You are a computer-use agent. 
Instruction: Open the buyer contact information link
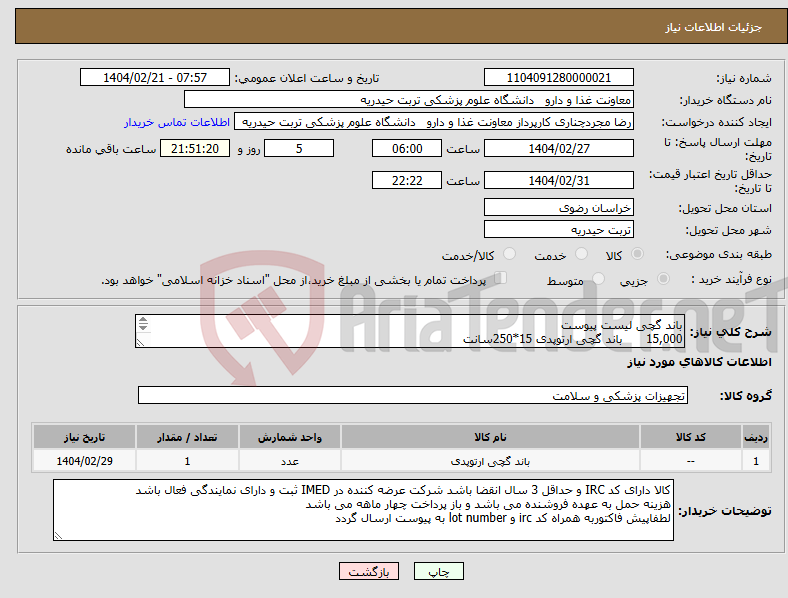(177, 122)
